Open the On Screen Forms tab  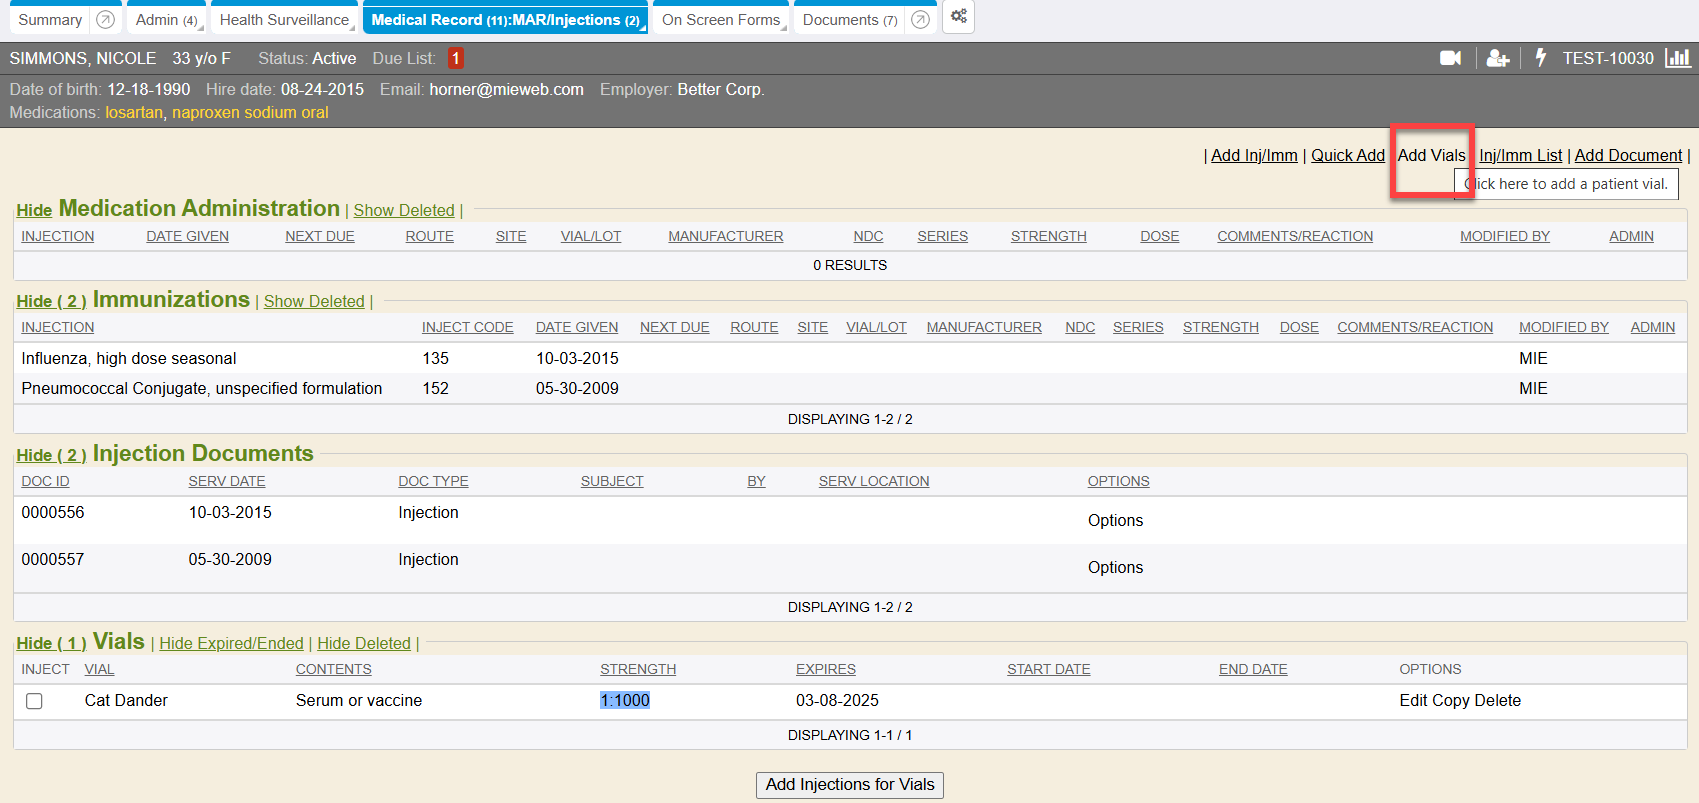pos(720,20)
